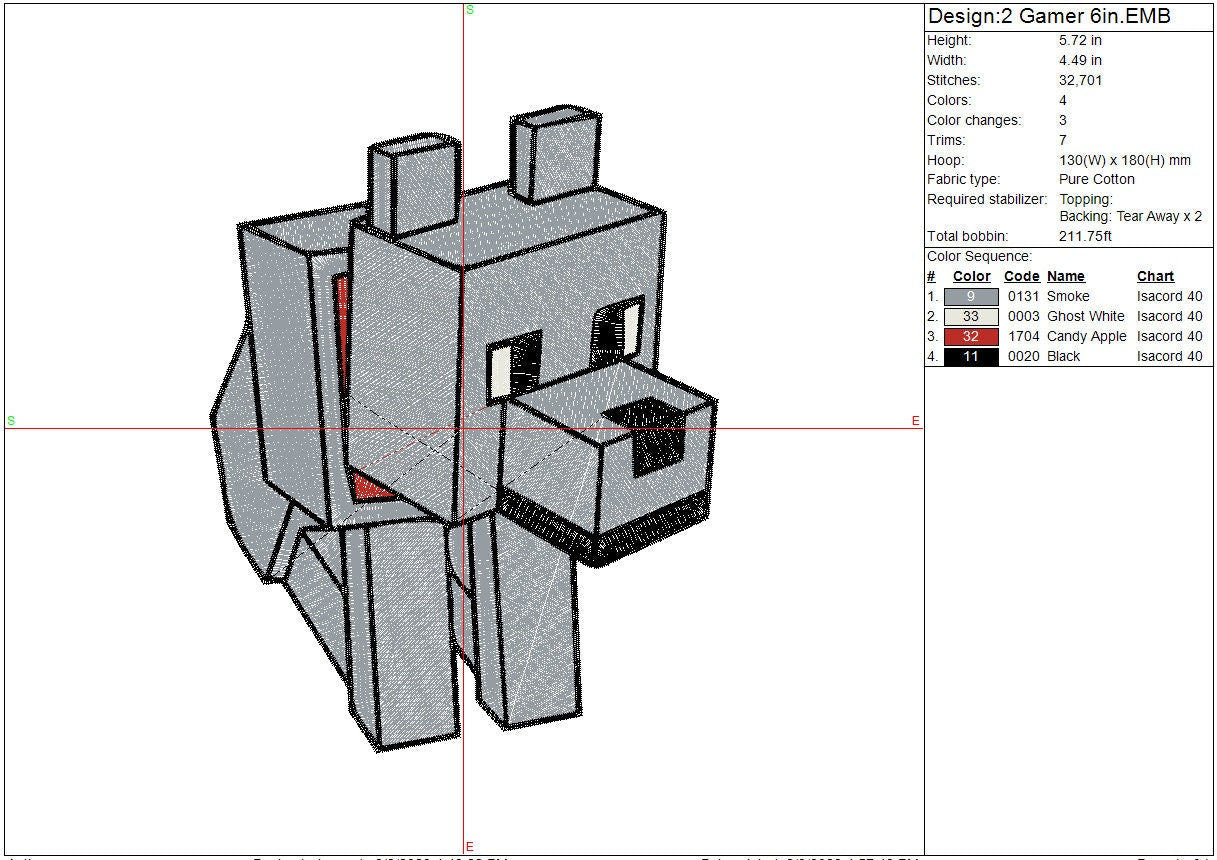1217x860 pixels.
Task: Click the stitches count value 32,701
Action: coord(1080,80)
